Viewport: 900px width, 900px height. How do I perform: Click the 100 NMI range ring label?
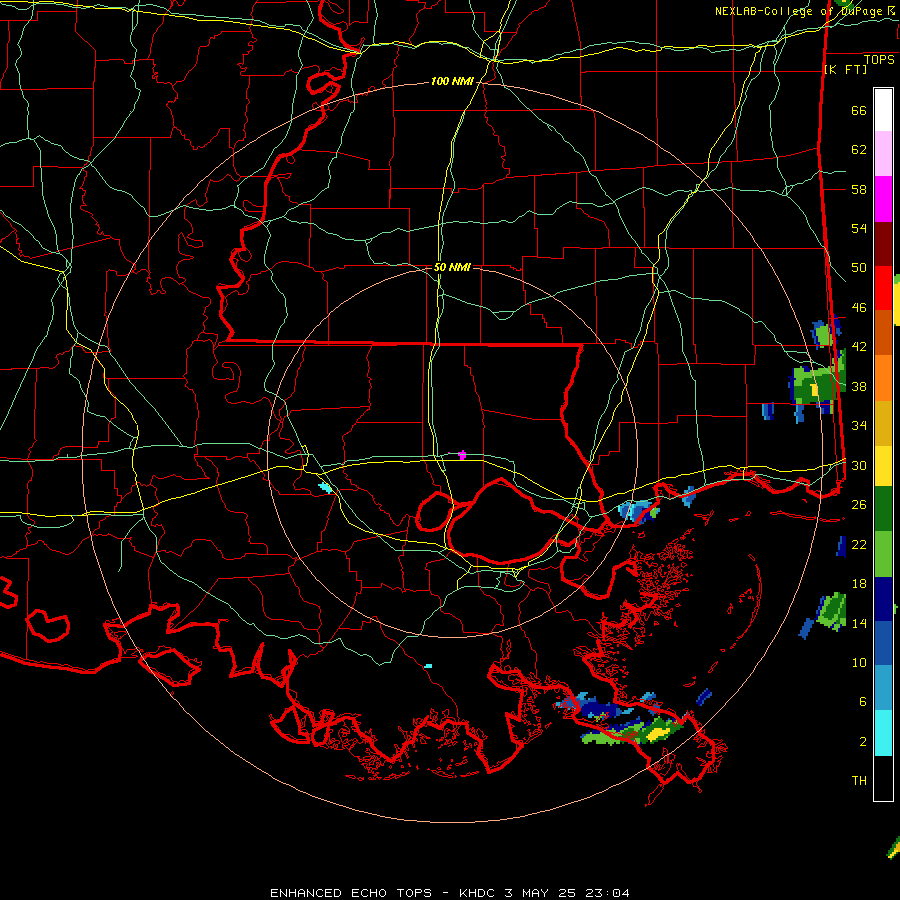(x=452, y=82)
